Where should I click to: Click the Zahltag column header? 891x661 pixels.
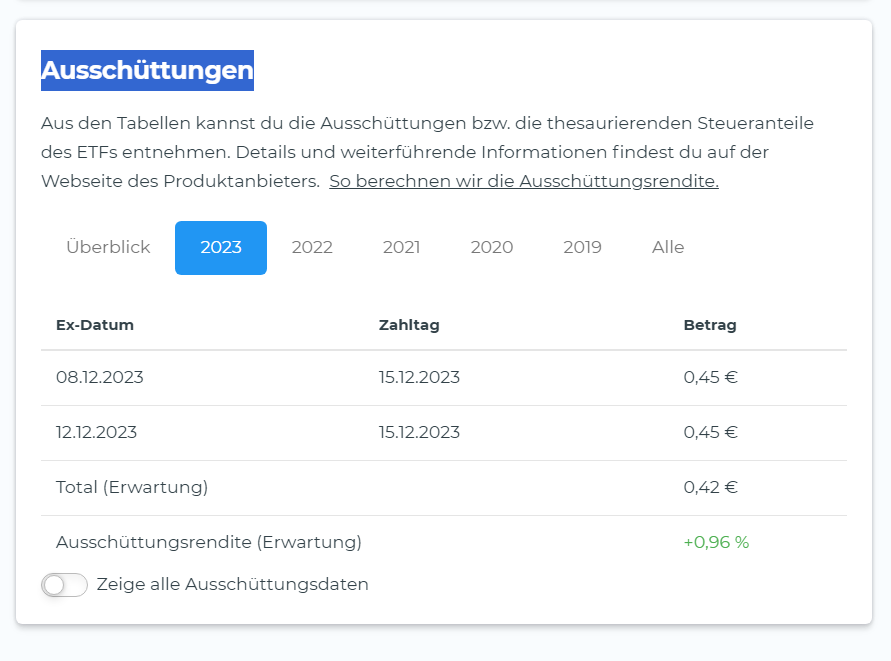point(409,325)
